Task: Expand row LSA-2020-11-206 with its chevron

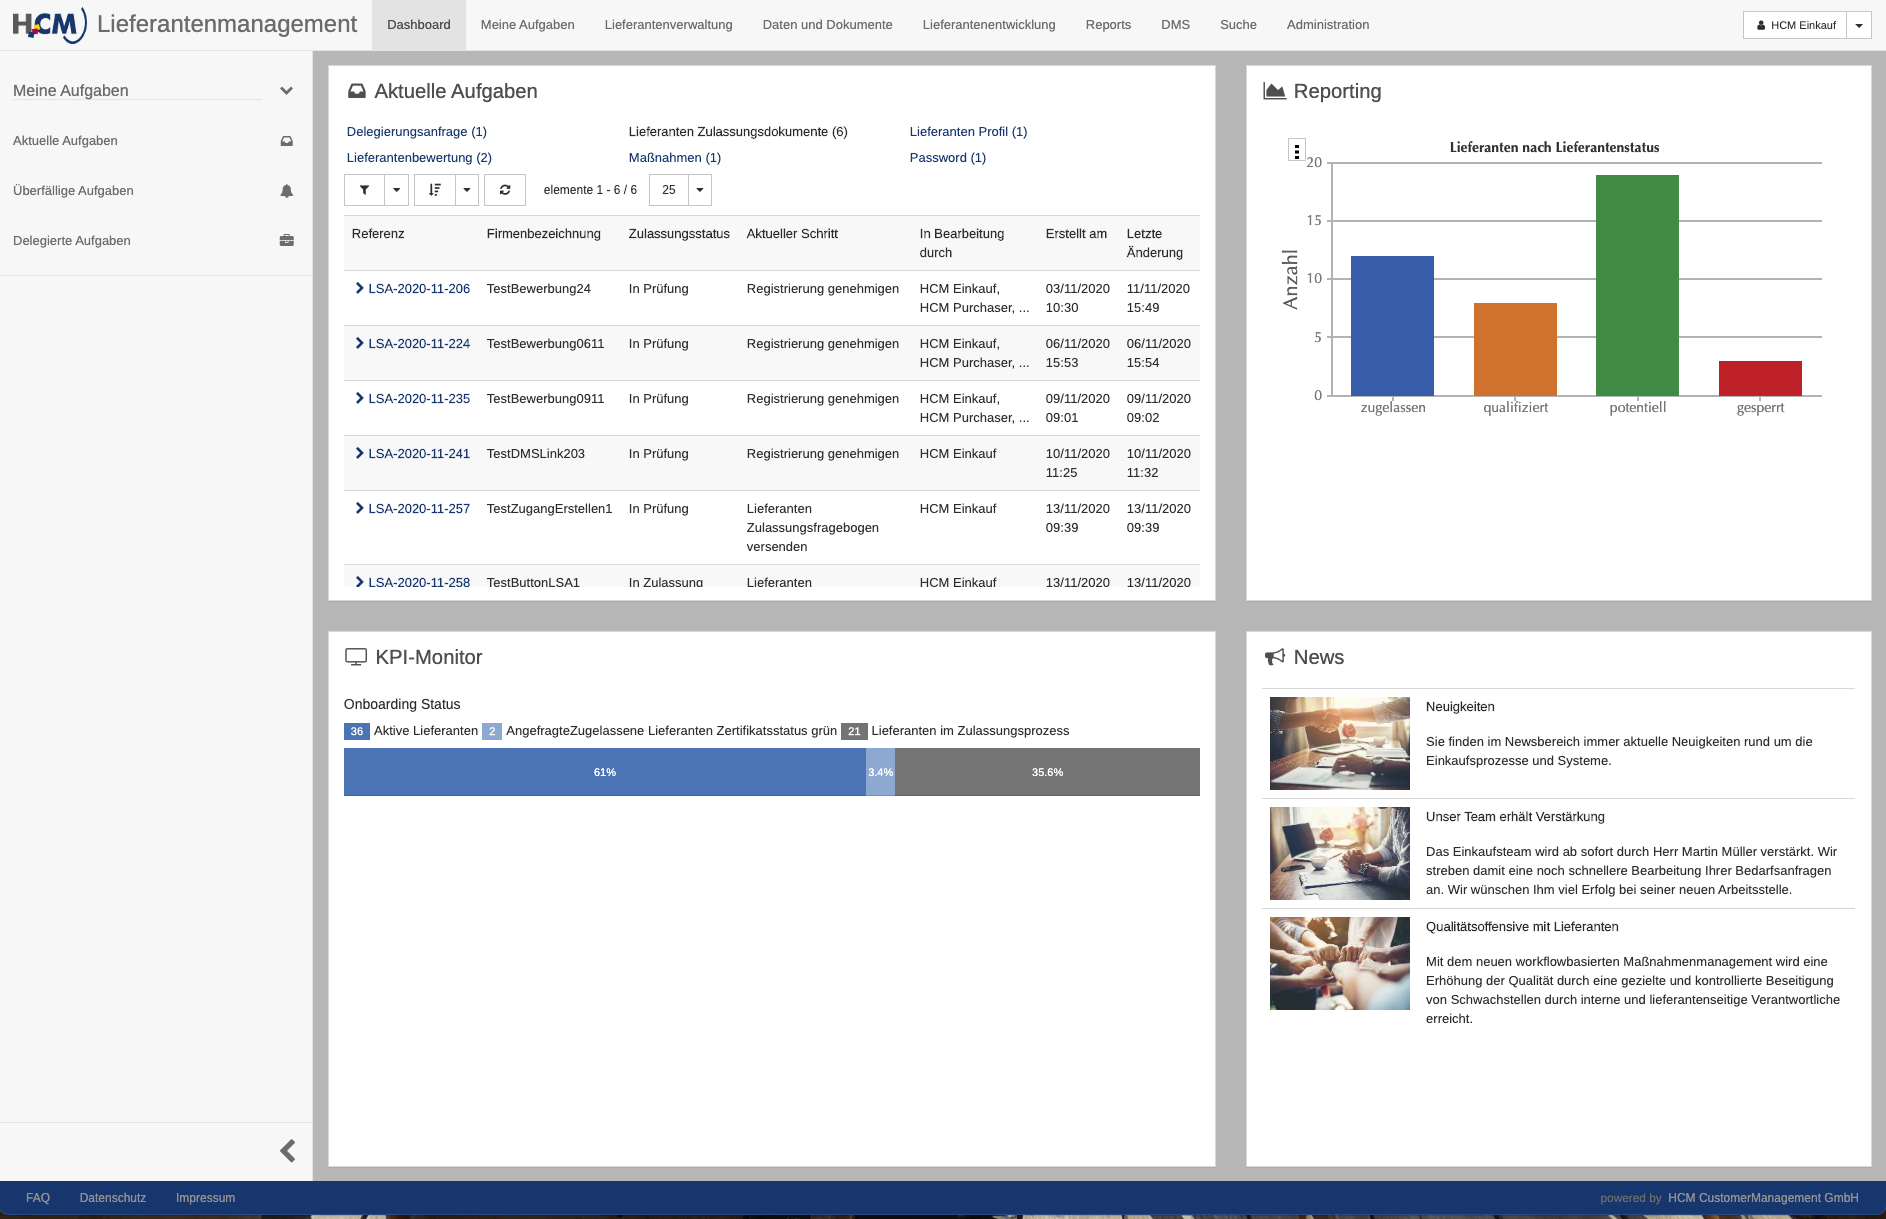Action: click(x=359, y=288)
